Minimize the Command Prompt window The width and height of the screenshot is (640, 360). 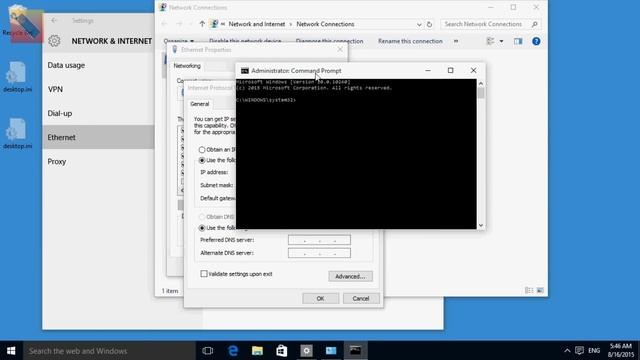(428, 70)
